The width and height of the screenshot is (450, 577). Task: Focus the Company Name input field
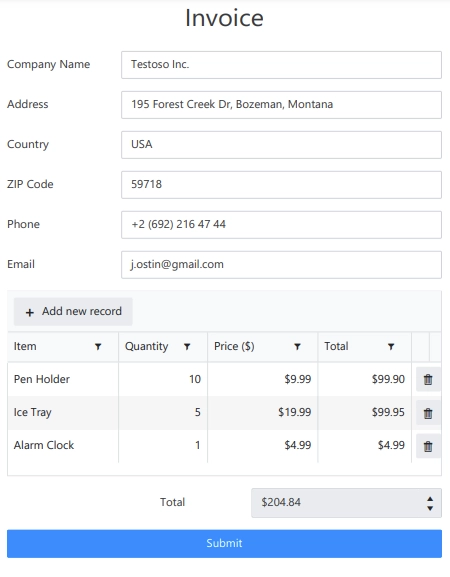point(281,65)
